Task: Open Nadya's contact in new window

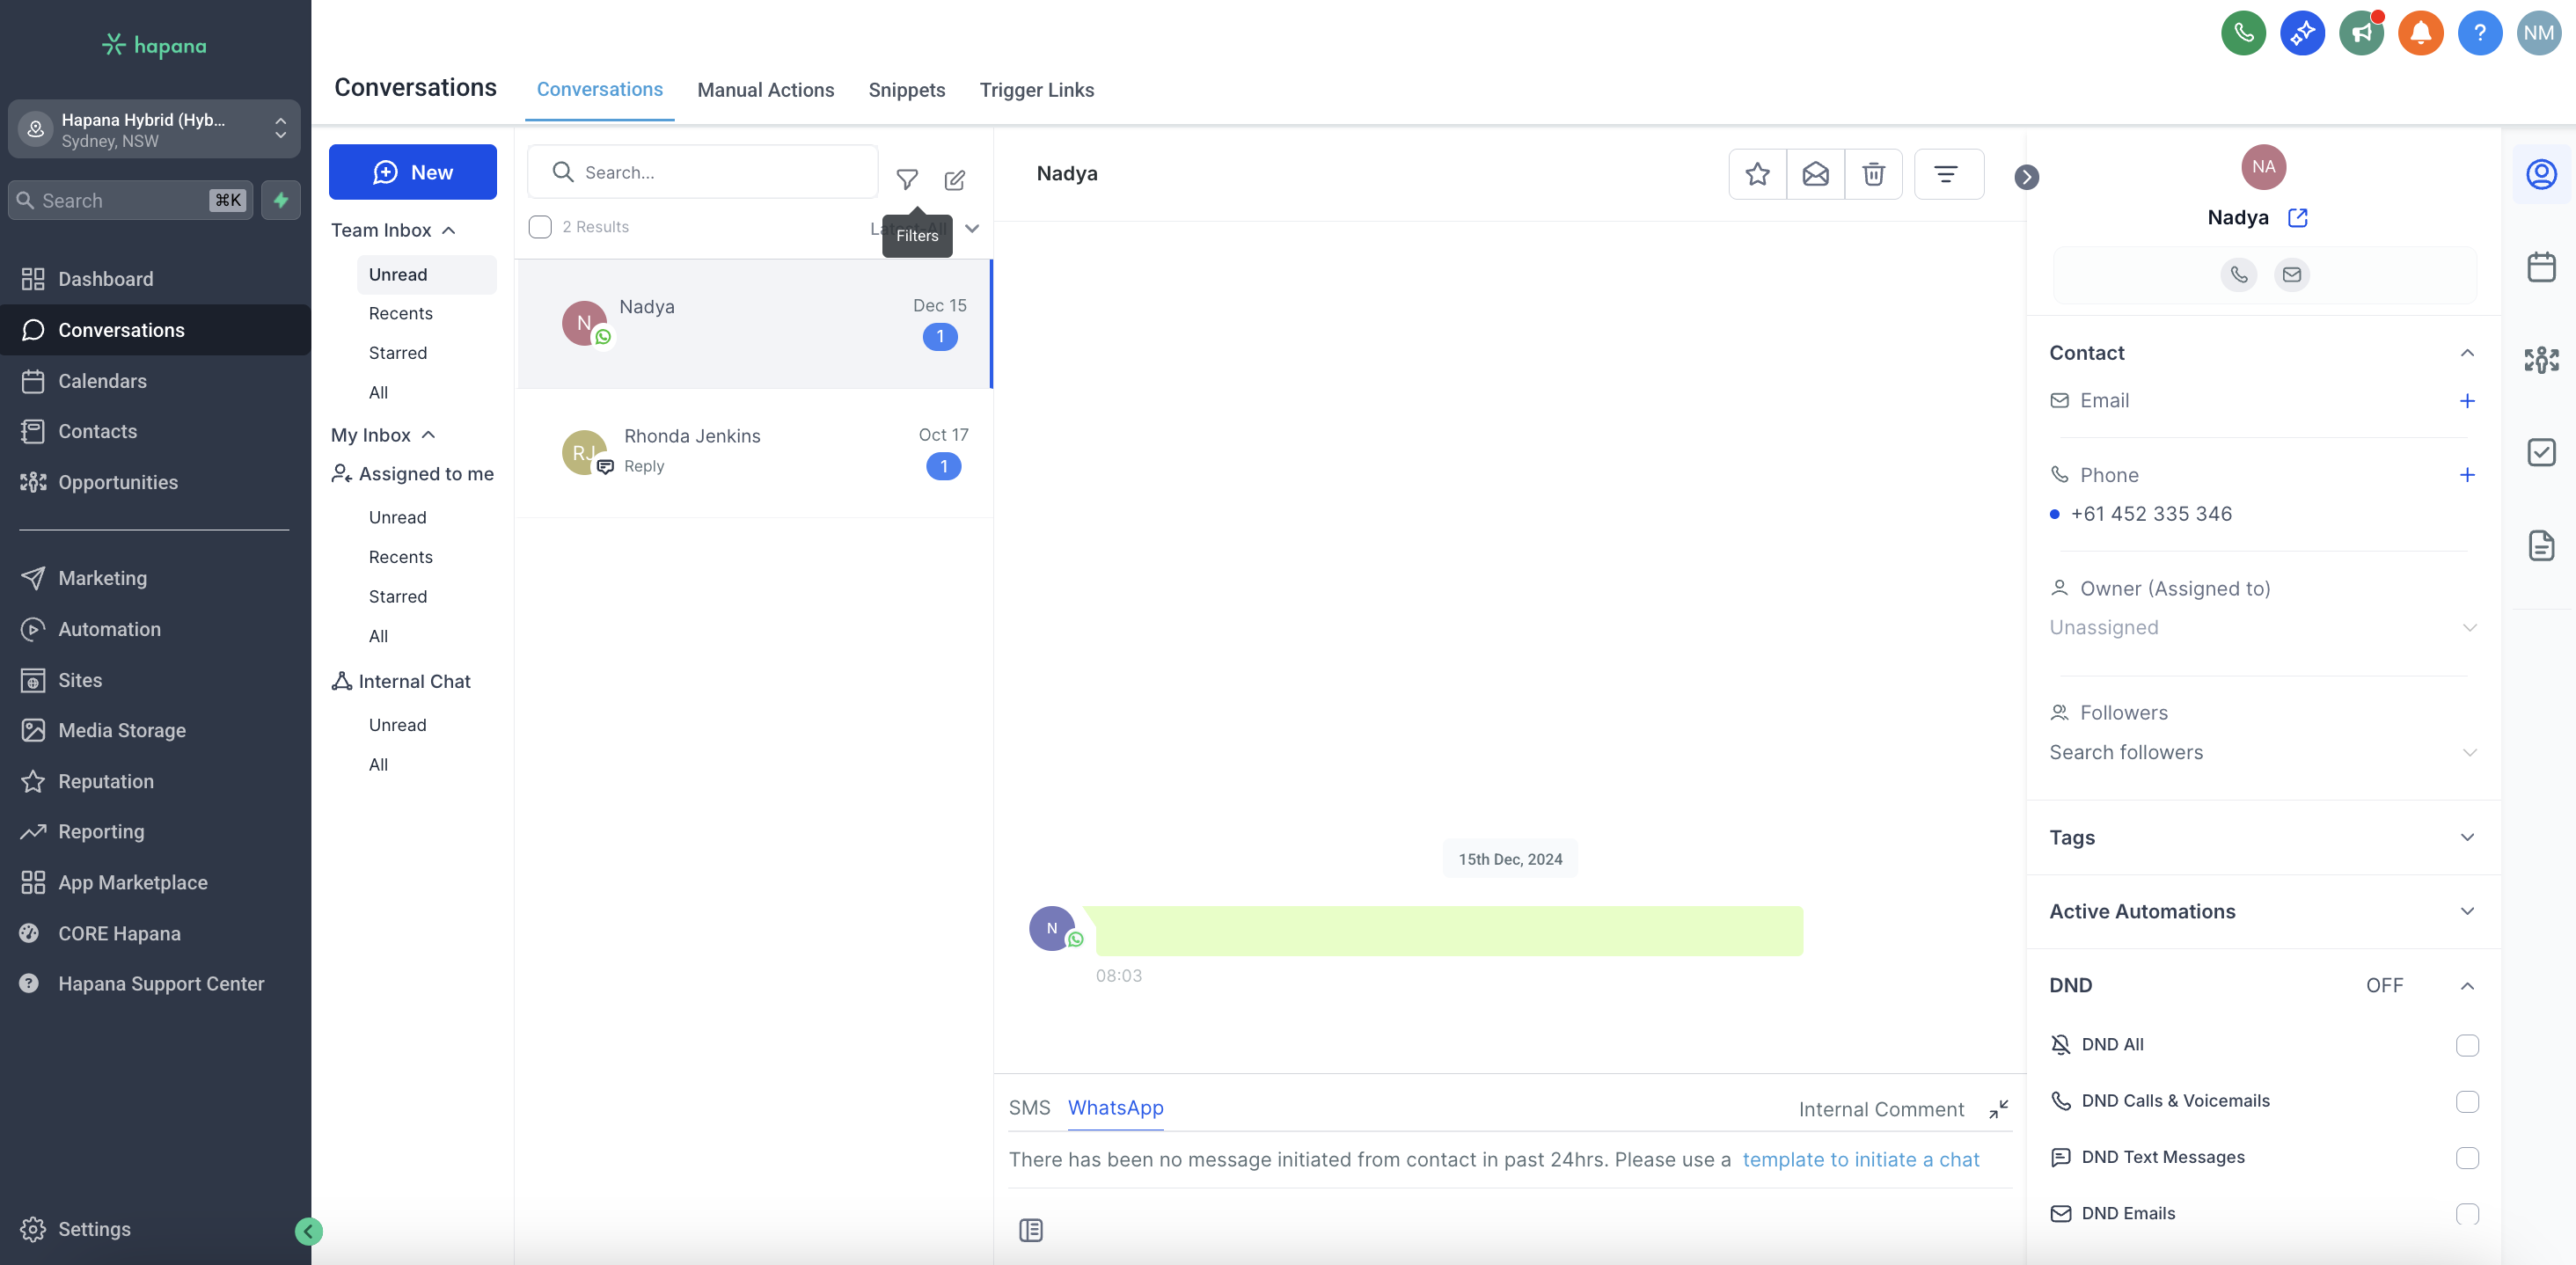Action: pos(2297,217)
